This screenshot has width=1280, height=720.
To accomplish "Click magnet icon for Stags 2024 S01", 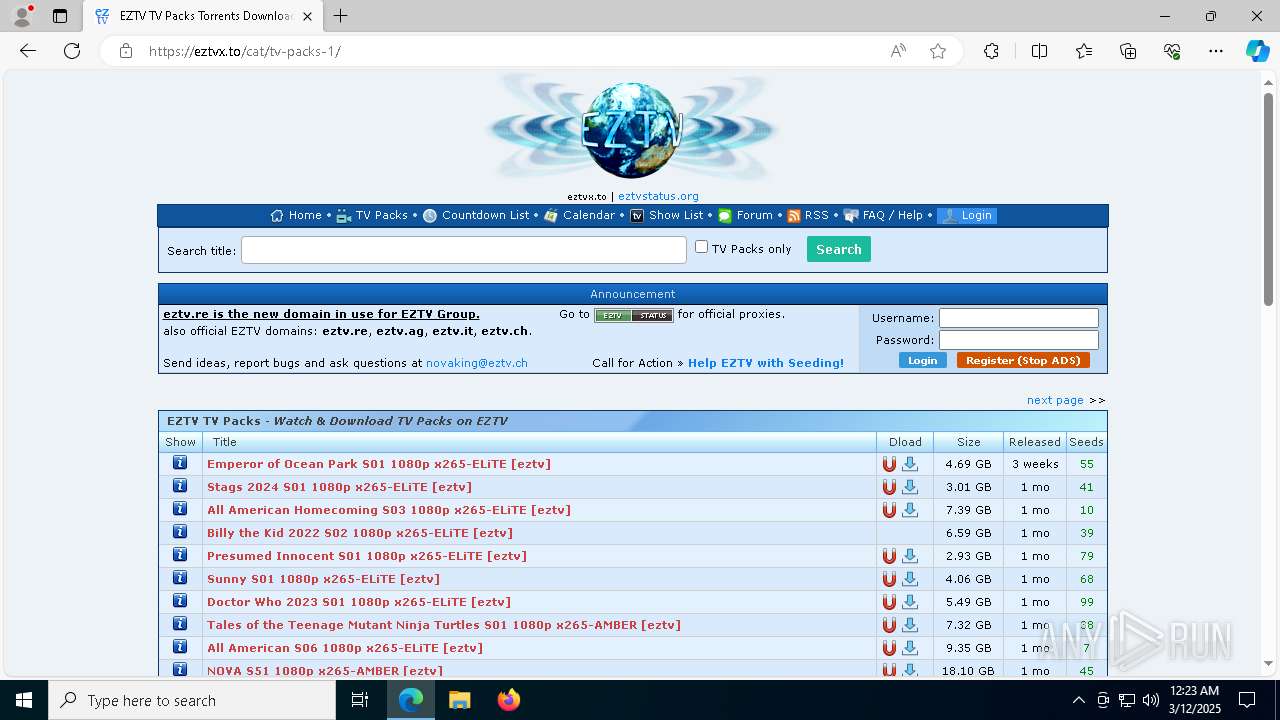I will tap(889, 487).
